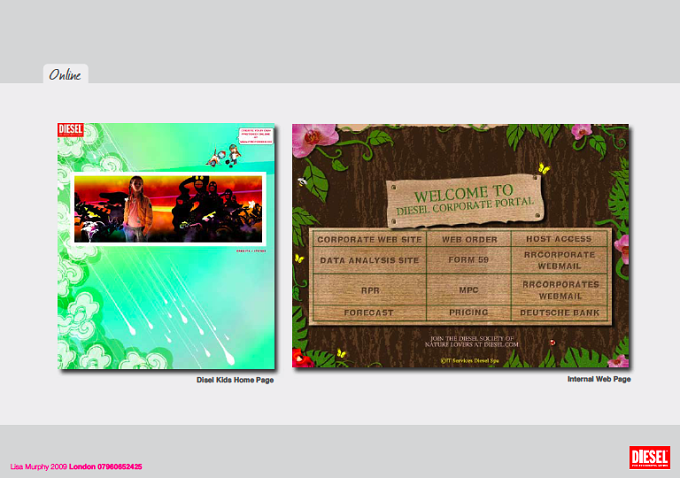
Task: Open the Pricing link
Action: tap(469, 312)
